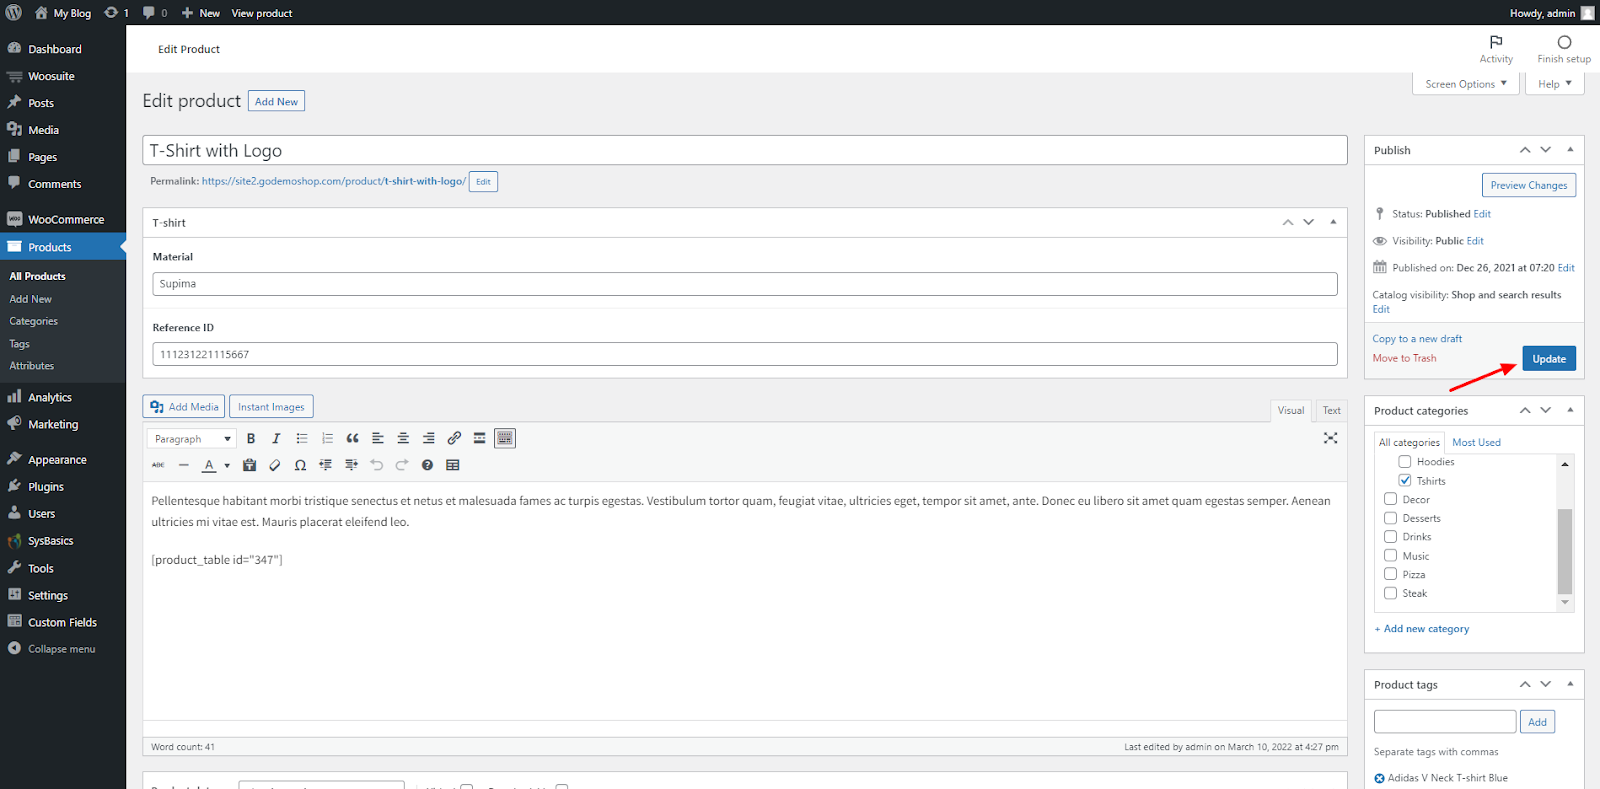
Task: Click the Update button
Action: (1549, 359)
